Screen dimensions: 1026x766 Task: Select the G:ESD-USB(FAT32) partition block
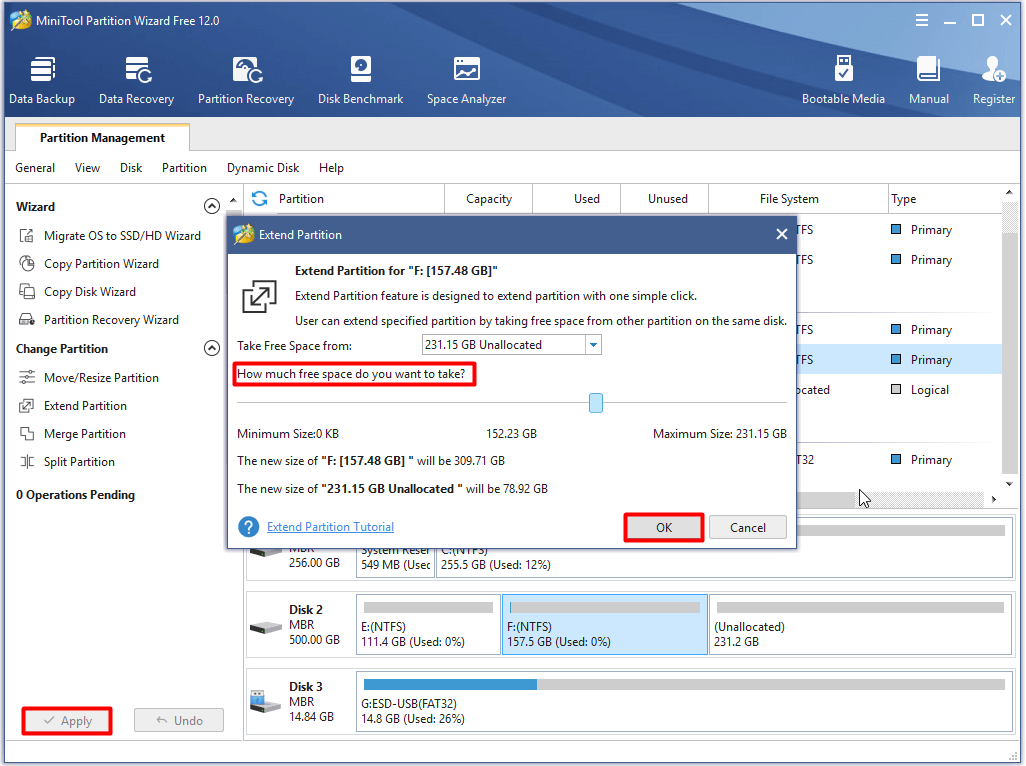pos(684,702)
